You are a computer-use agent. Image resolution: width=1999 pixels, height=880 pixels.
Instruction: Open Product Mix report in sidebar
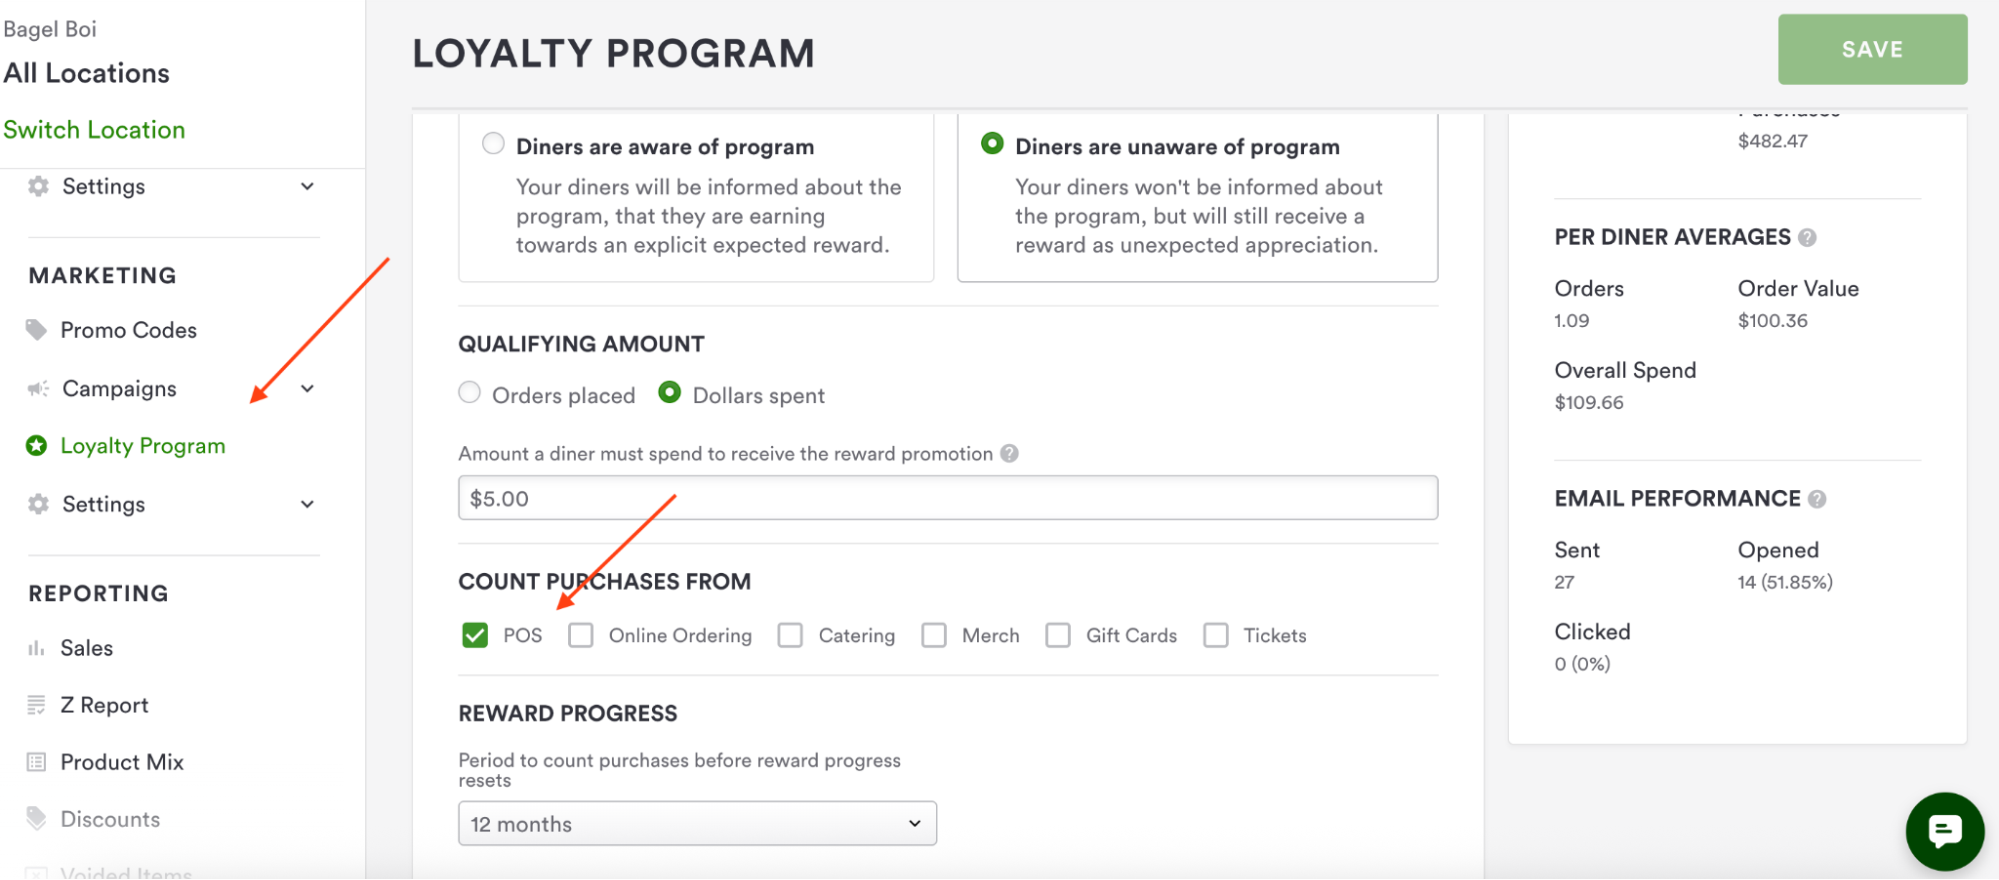point(122,762)
